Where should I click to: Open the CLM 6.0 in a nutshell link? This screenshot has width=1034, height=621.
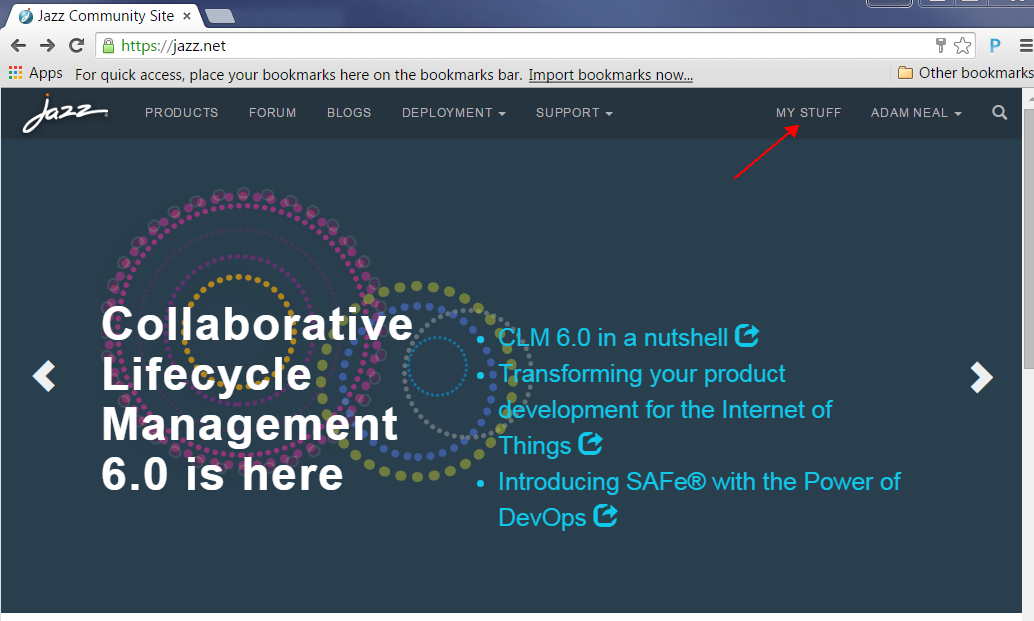pos(613,338)
